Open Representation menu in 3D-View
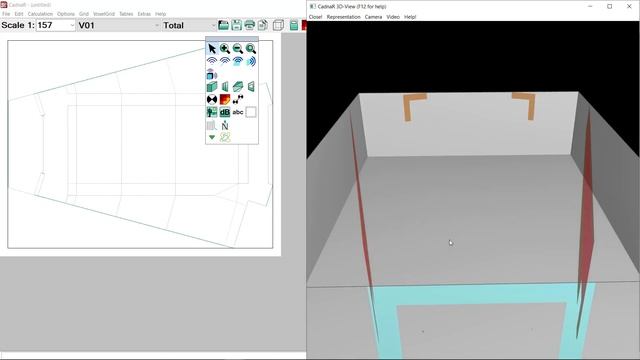This screenshot has width=640, height=360. coord(344,17)
